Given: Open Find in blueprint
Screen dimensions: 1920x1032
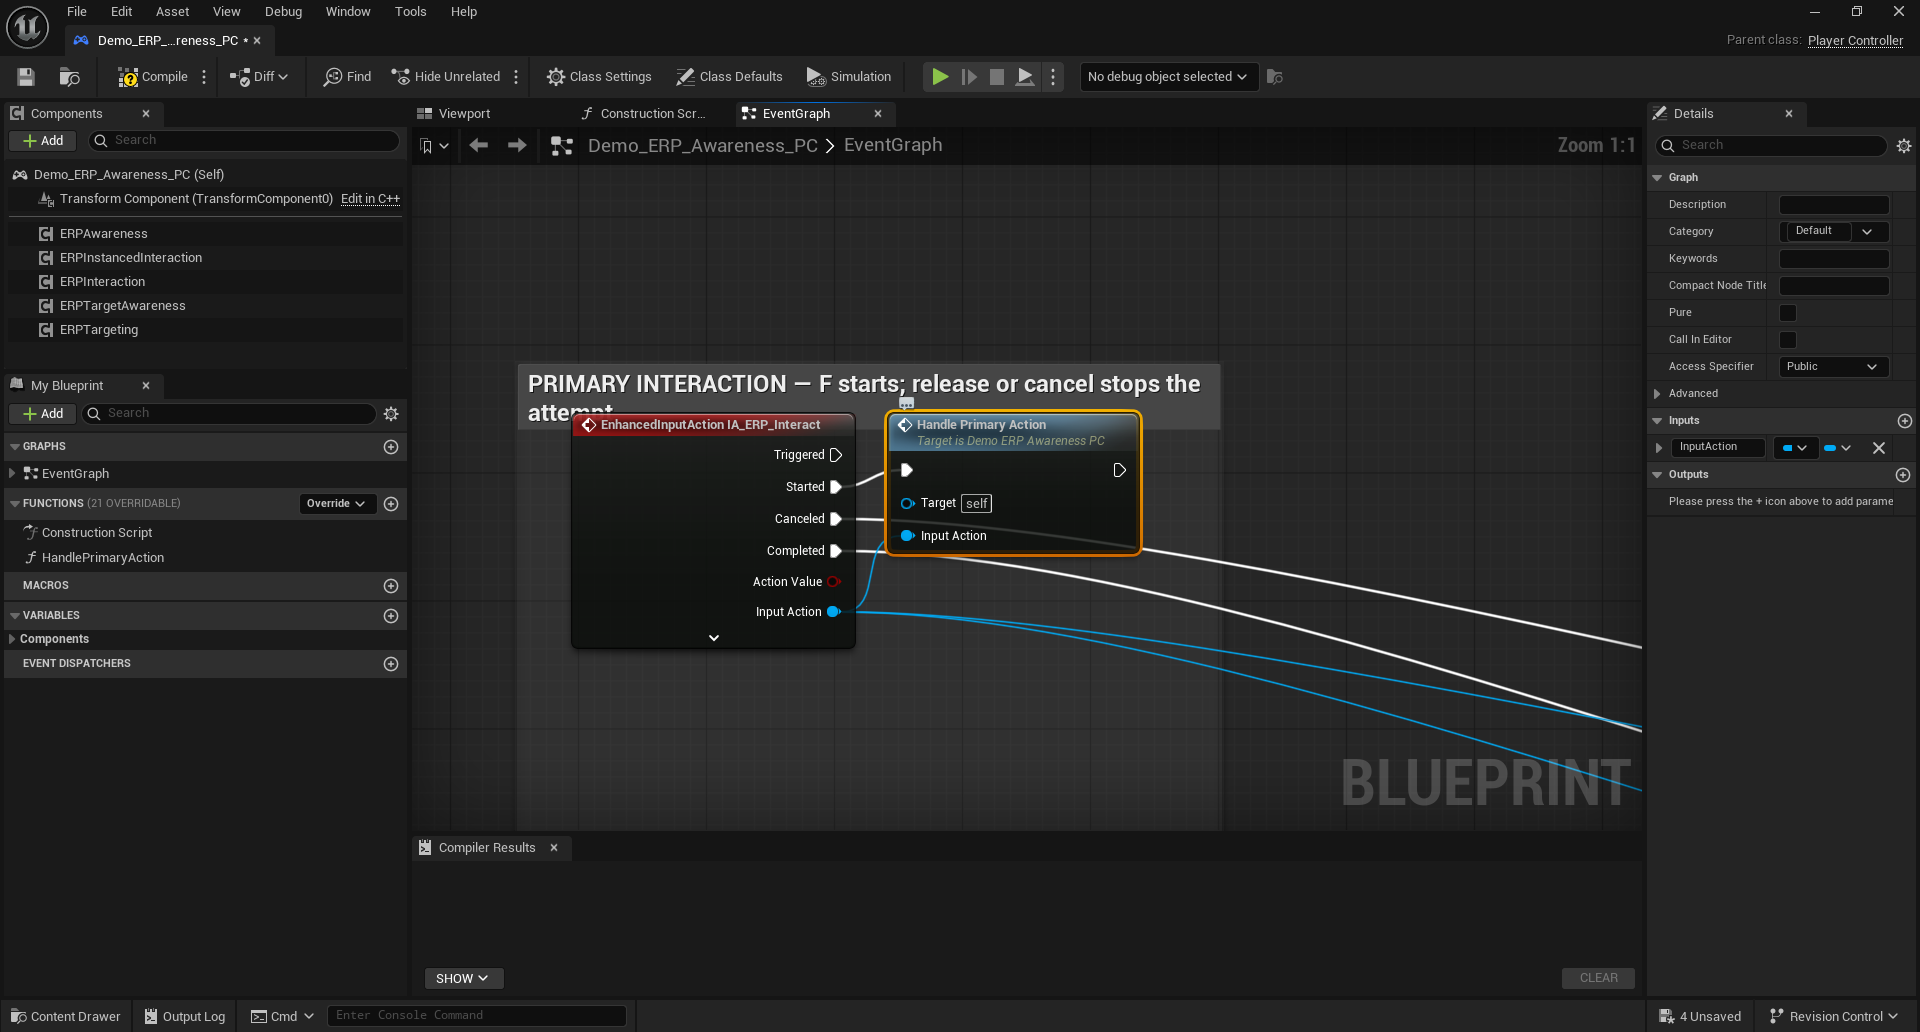Looking at the screenshot, I should [347, 77].
